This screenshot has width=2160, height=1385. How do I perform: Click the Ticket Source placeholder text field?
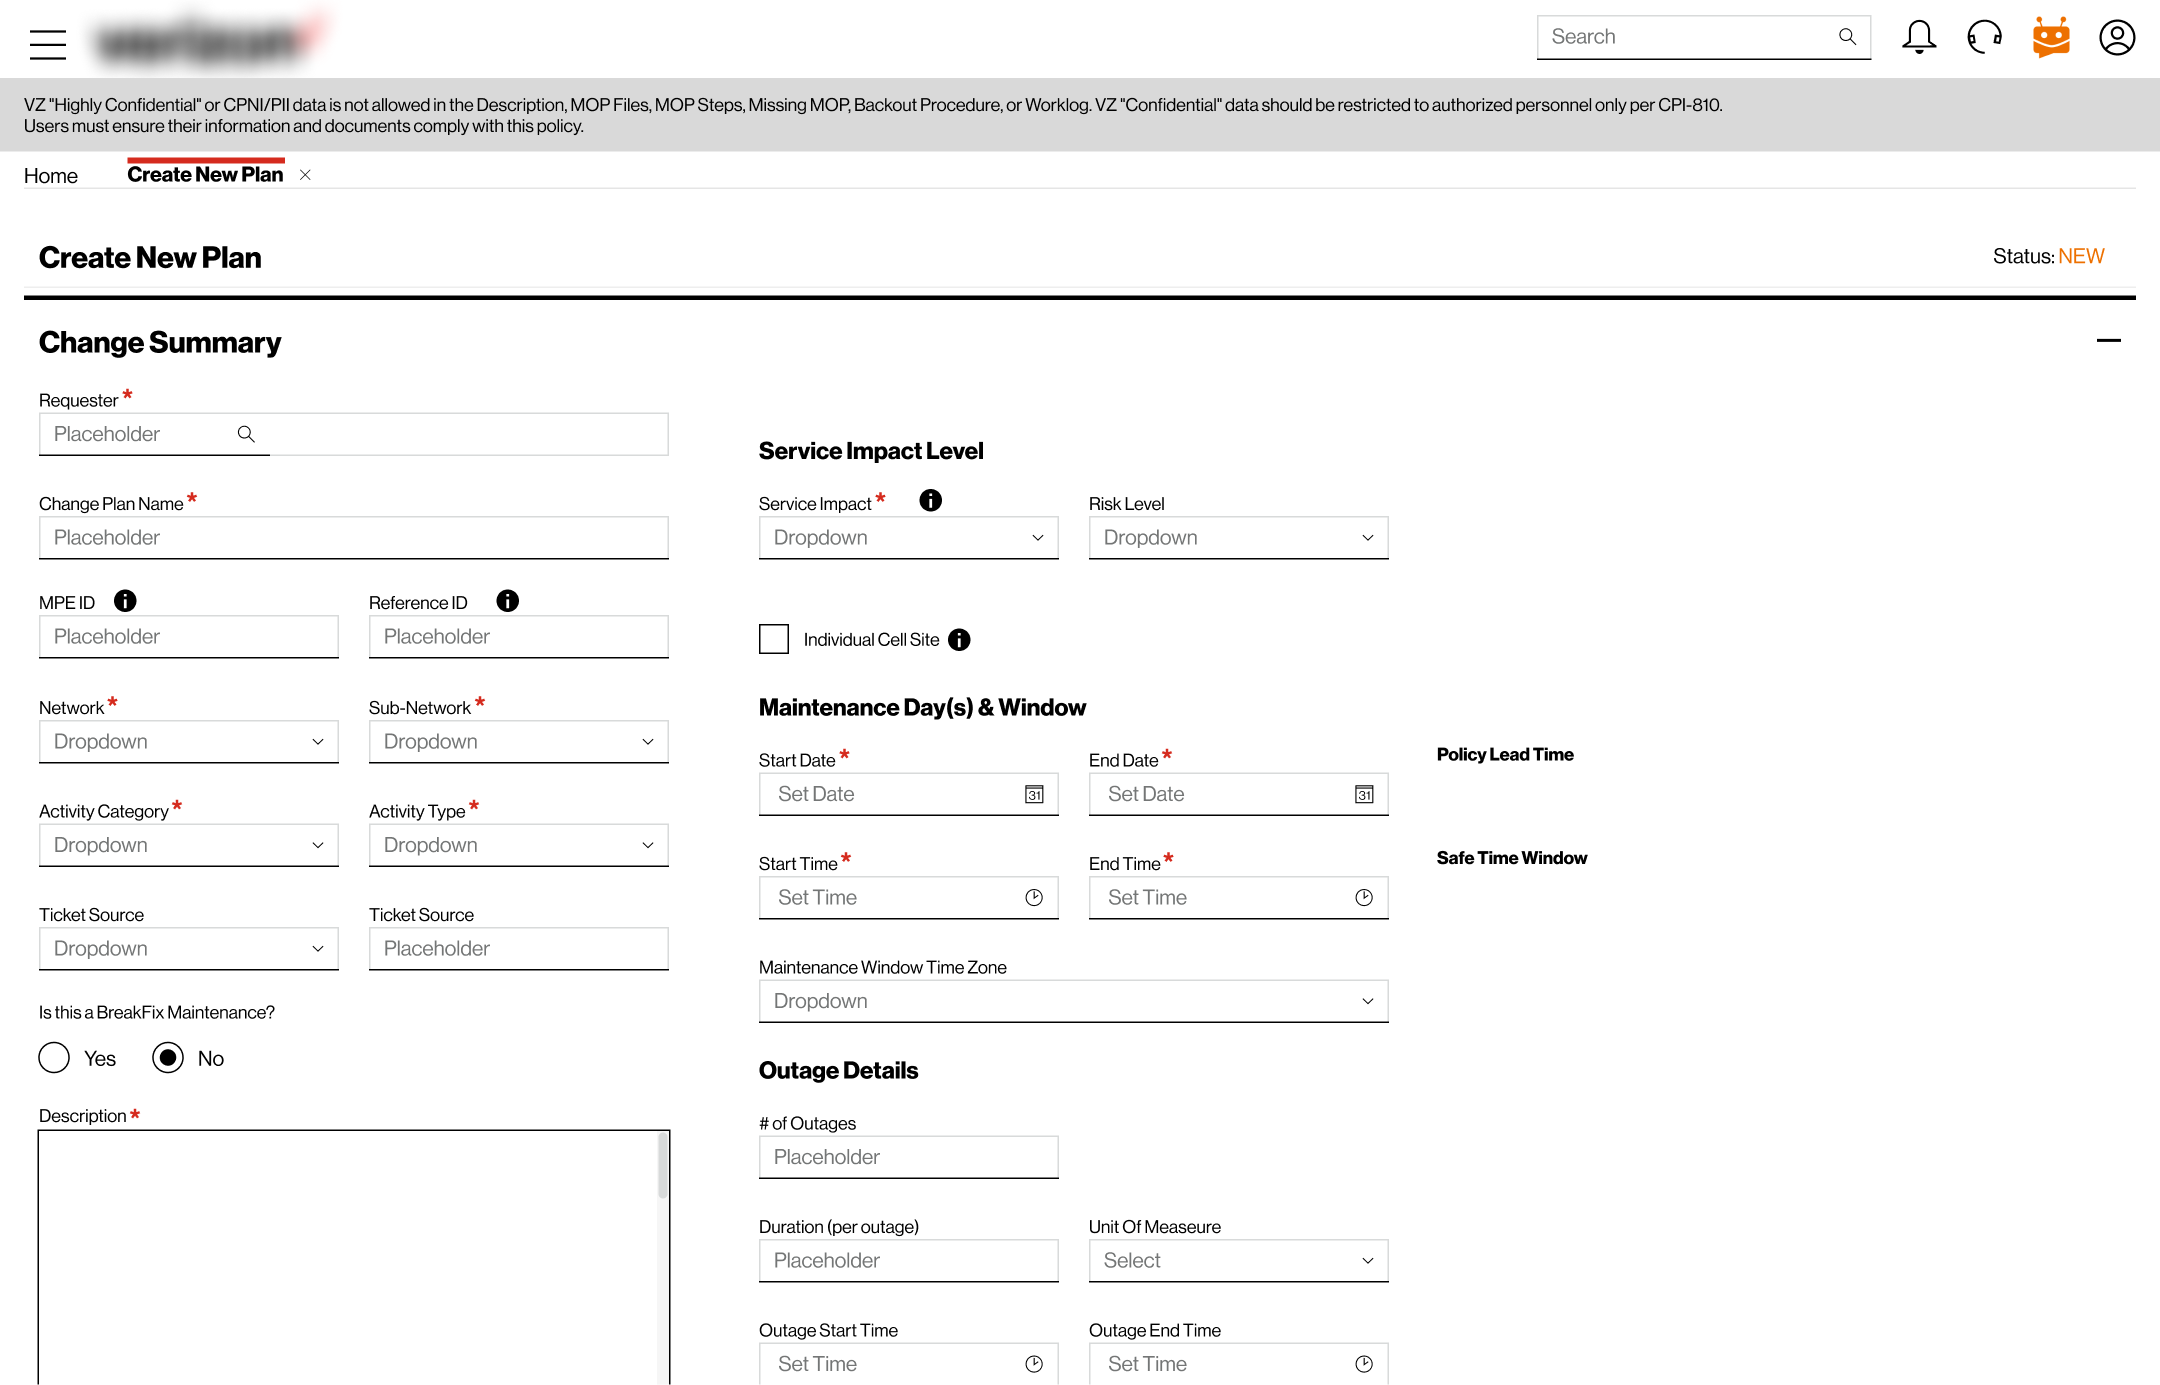519,949
